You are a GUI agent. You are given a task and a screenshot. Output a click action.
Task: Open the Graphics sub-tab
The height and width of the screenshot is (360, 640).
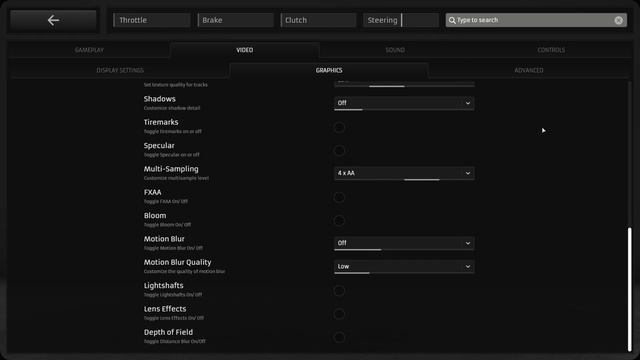[x=329, y=70]
